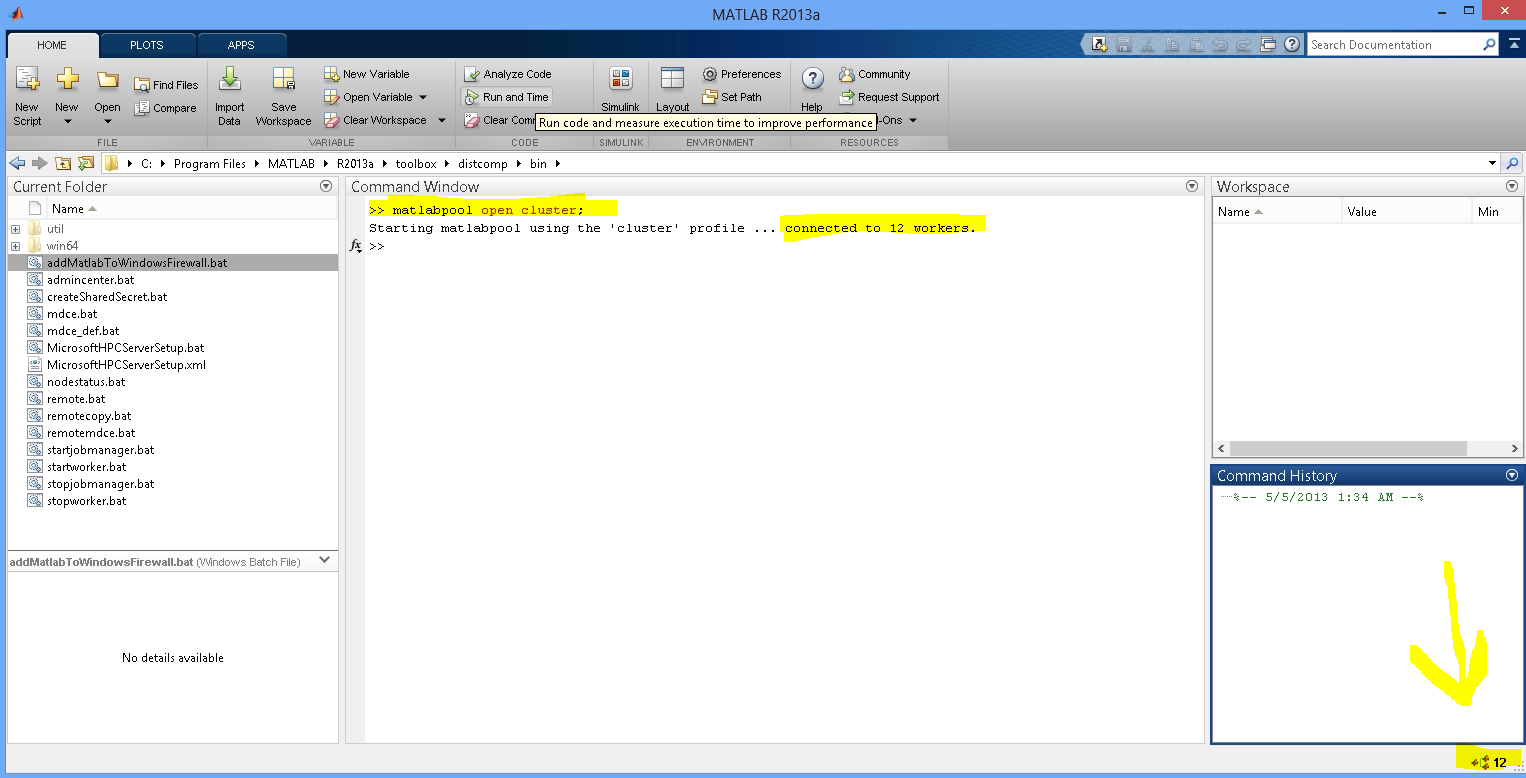Collapse the file details panel chevron

pos(324,561)
